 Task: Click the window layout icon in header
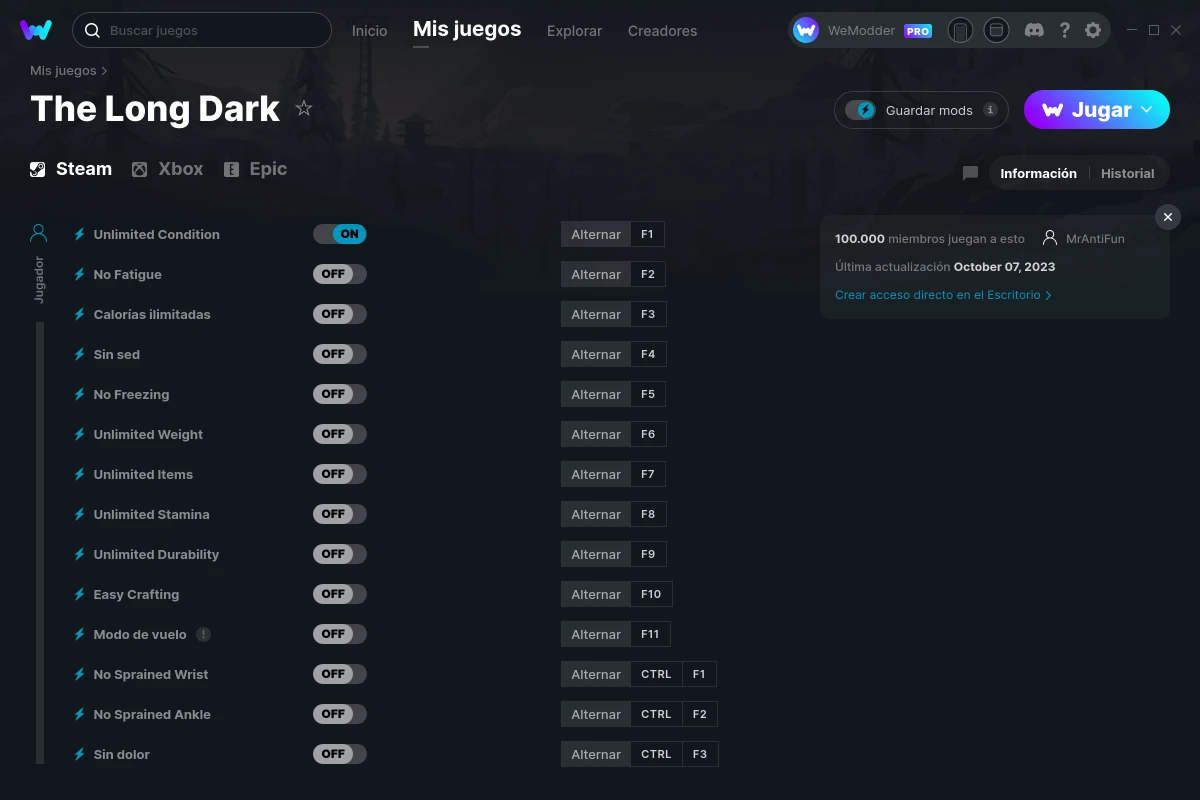996,30
